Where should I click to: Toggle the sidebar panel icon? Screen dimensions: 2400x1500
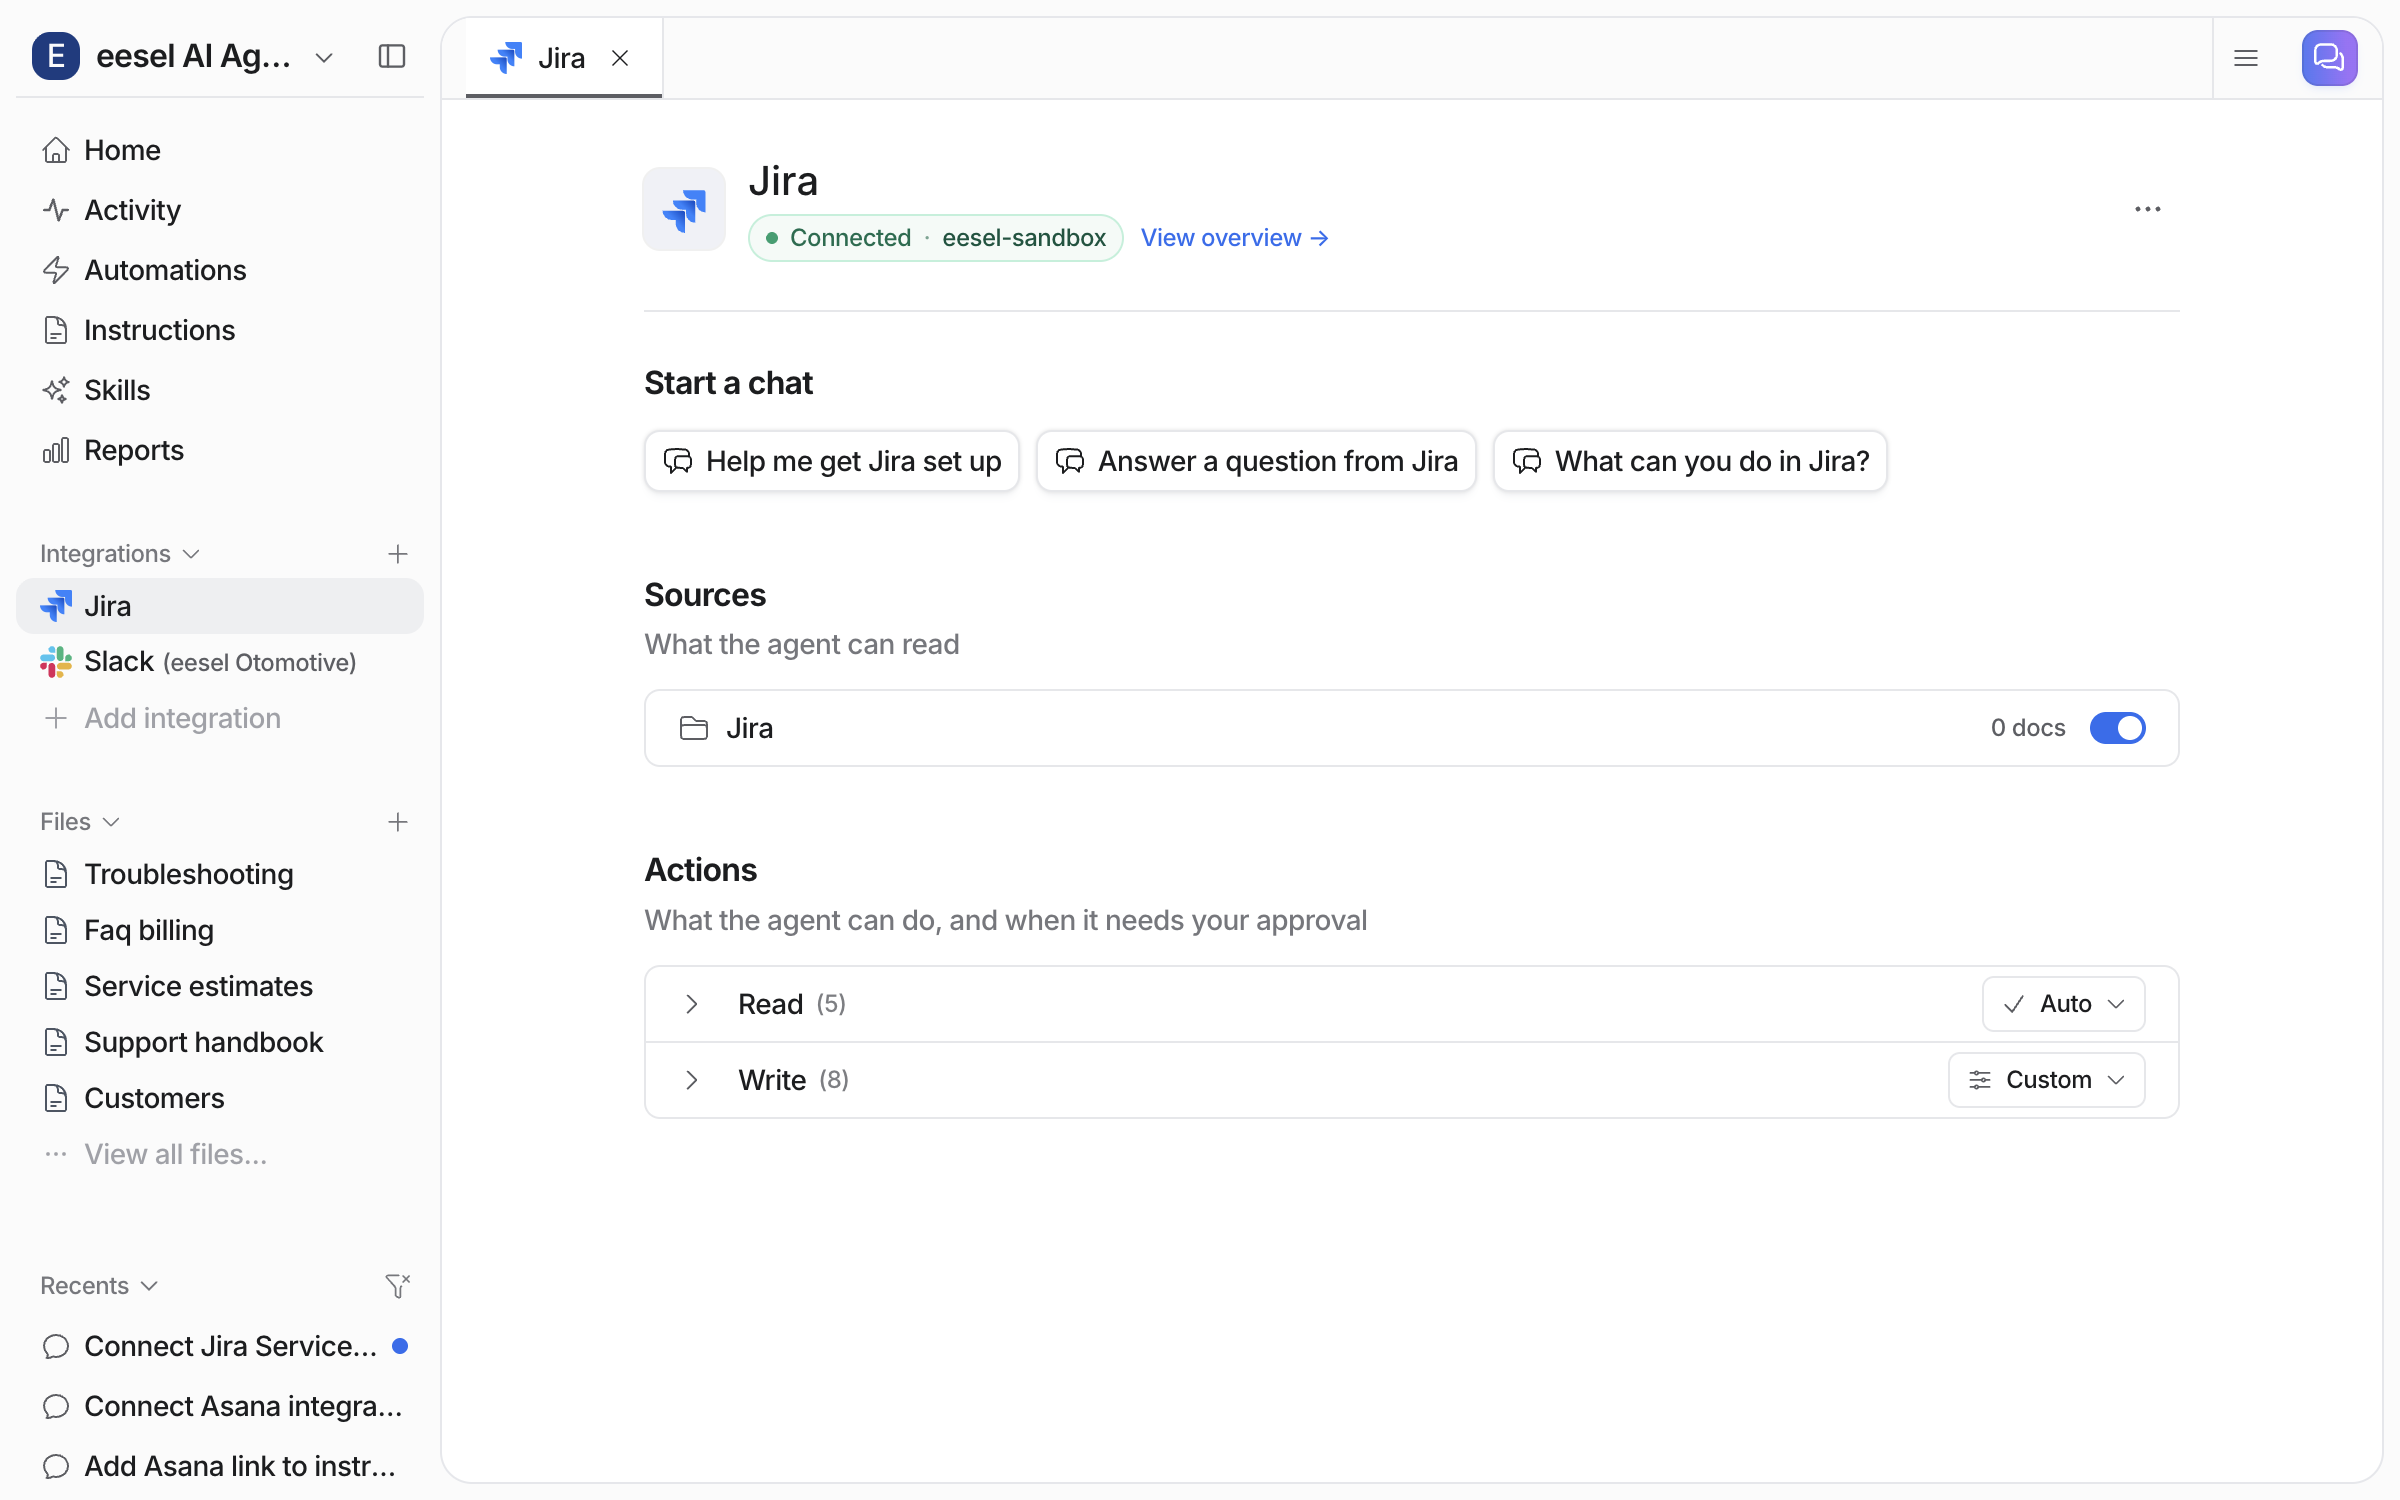[392, 56]
